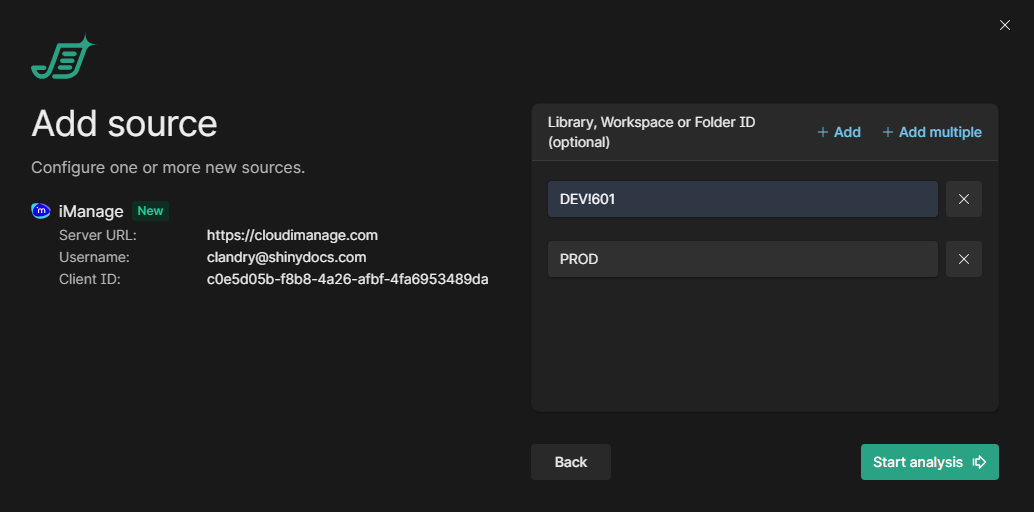
Task: Remove the DEV!601 ID entry
Action: [x=963, y=199]
